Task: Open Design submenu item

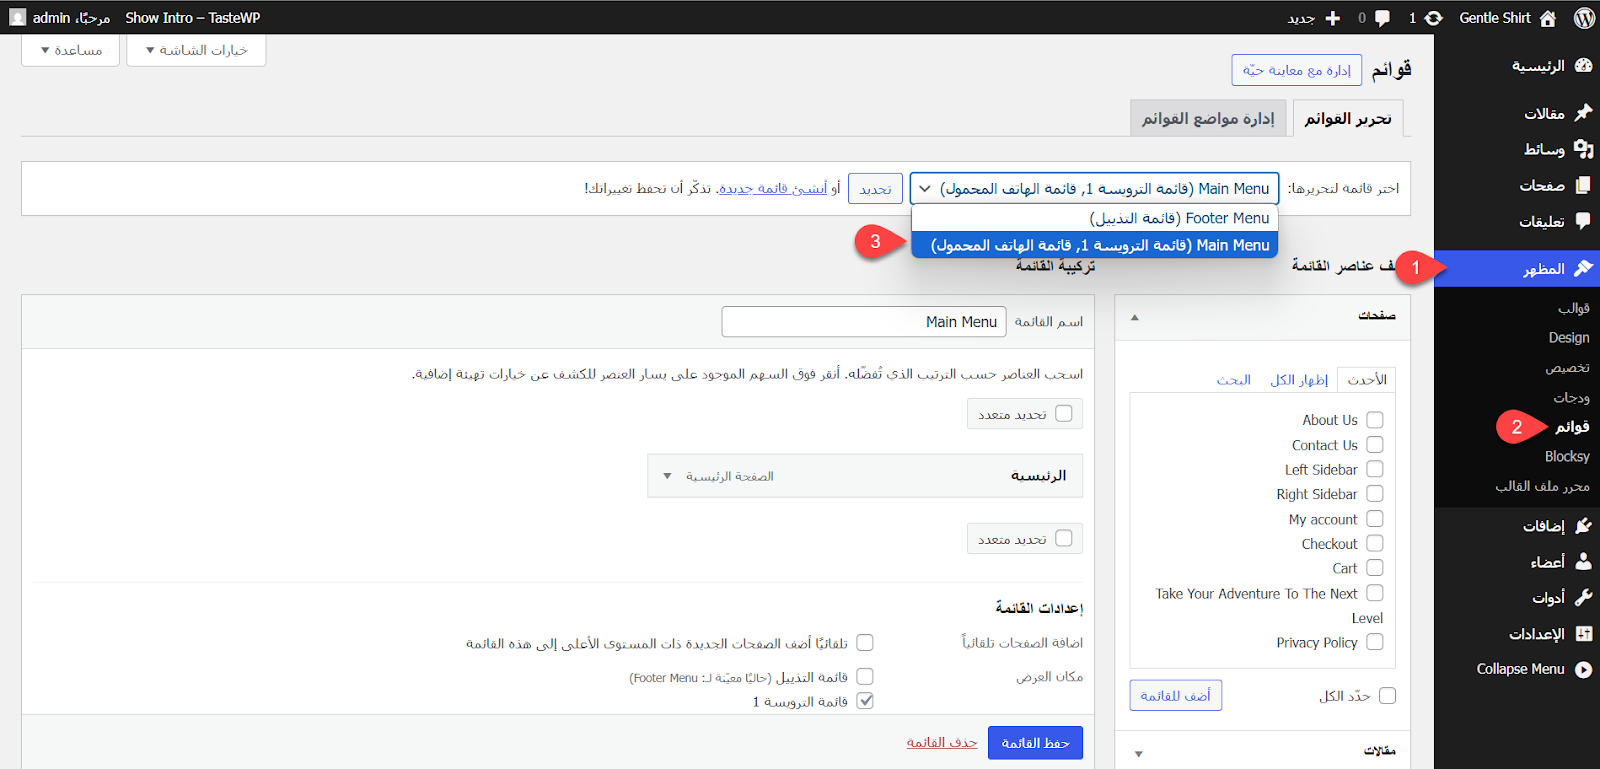Action: [x=1569, y=338]
